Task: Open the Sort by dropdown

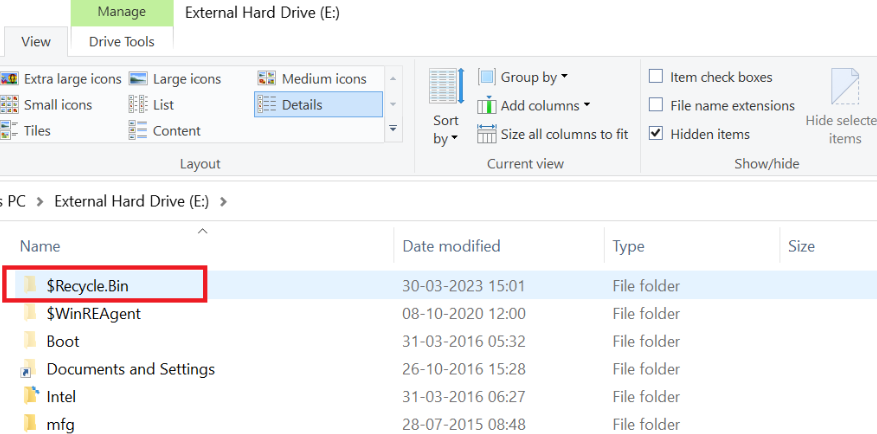Action: pos(446,130)
